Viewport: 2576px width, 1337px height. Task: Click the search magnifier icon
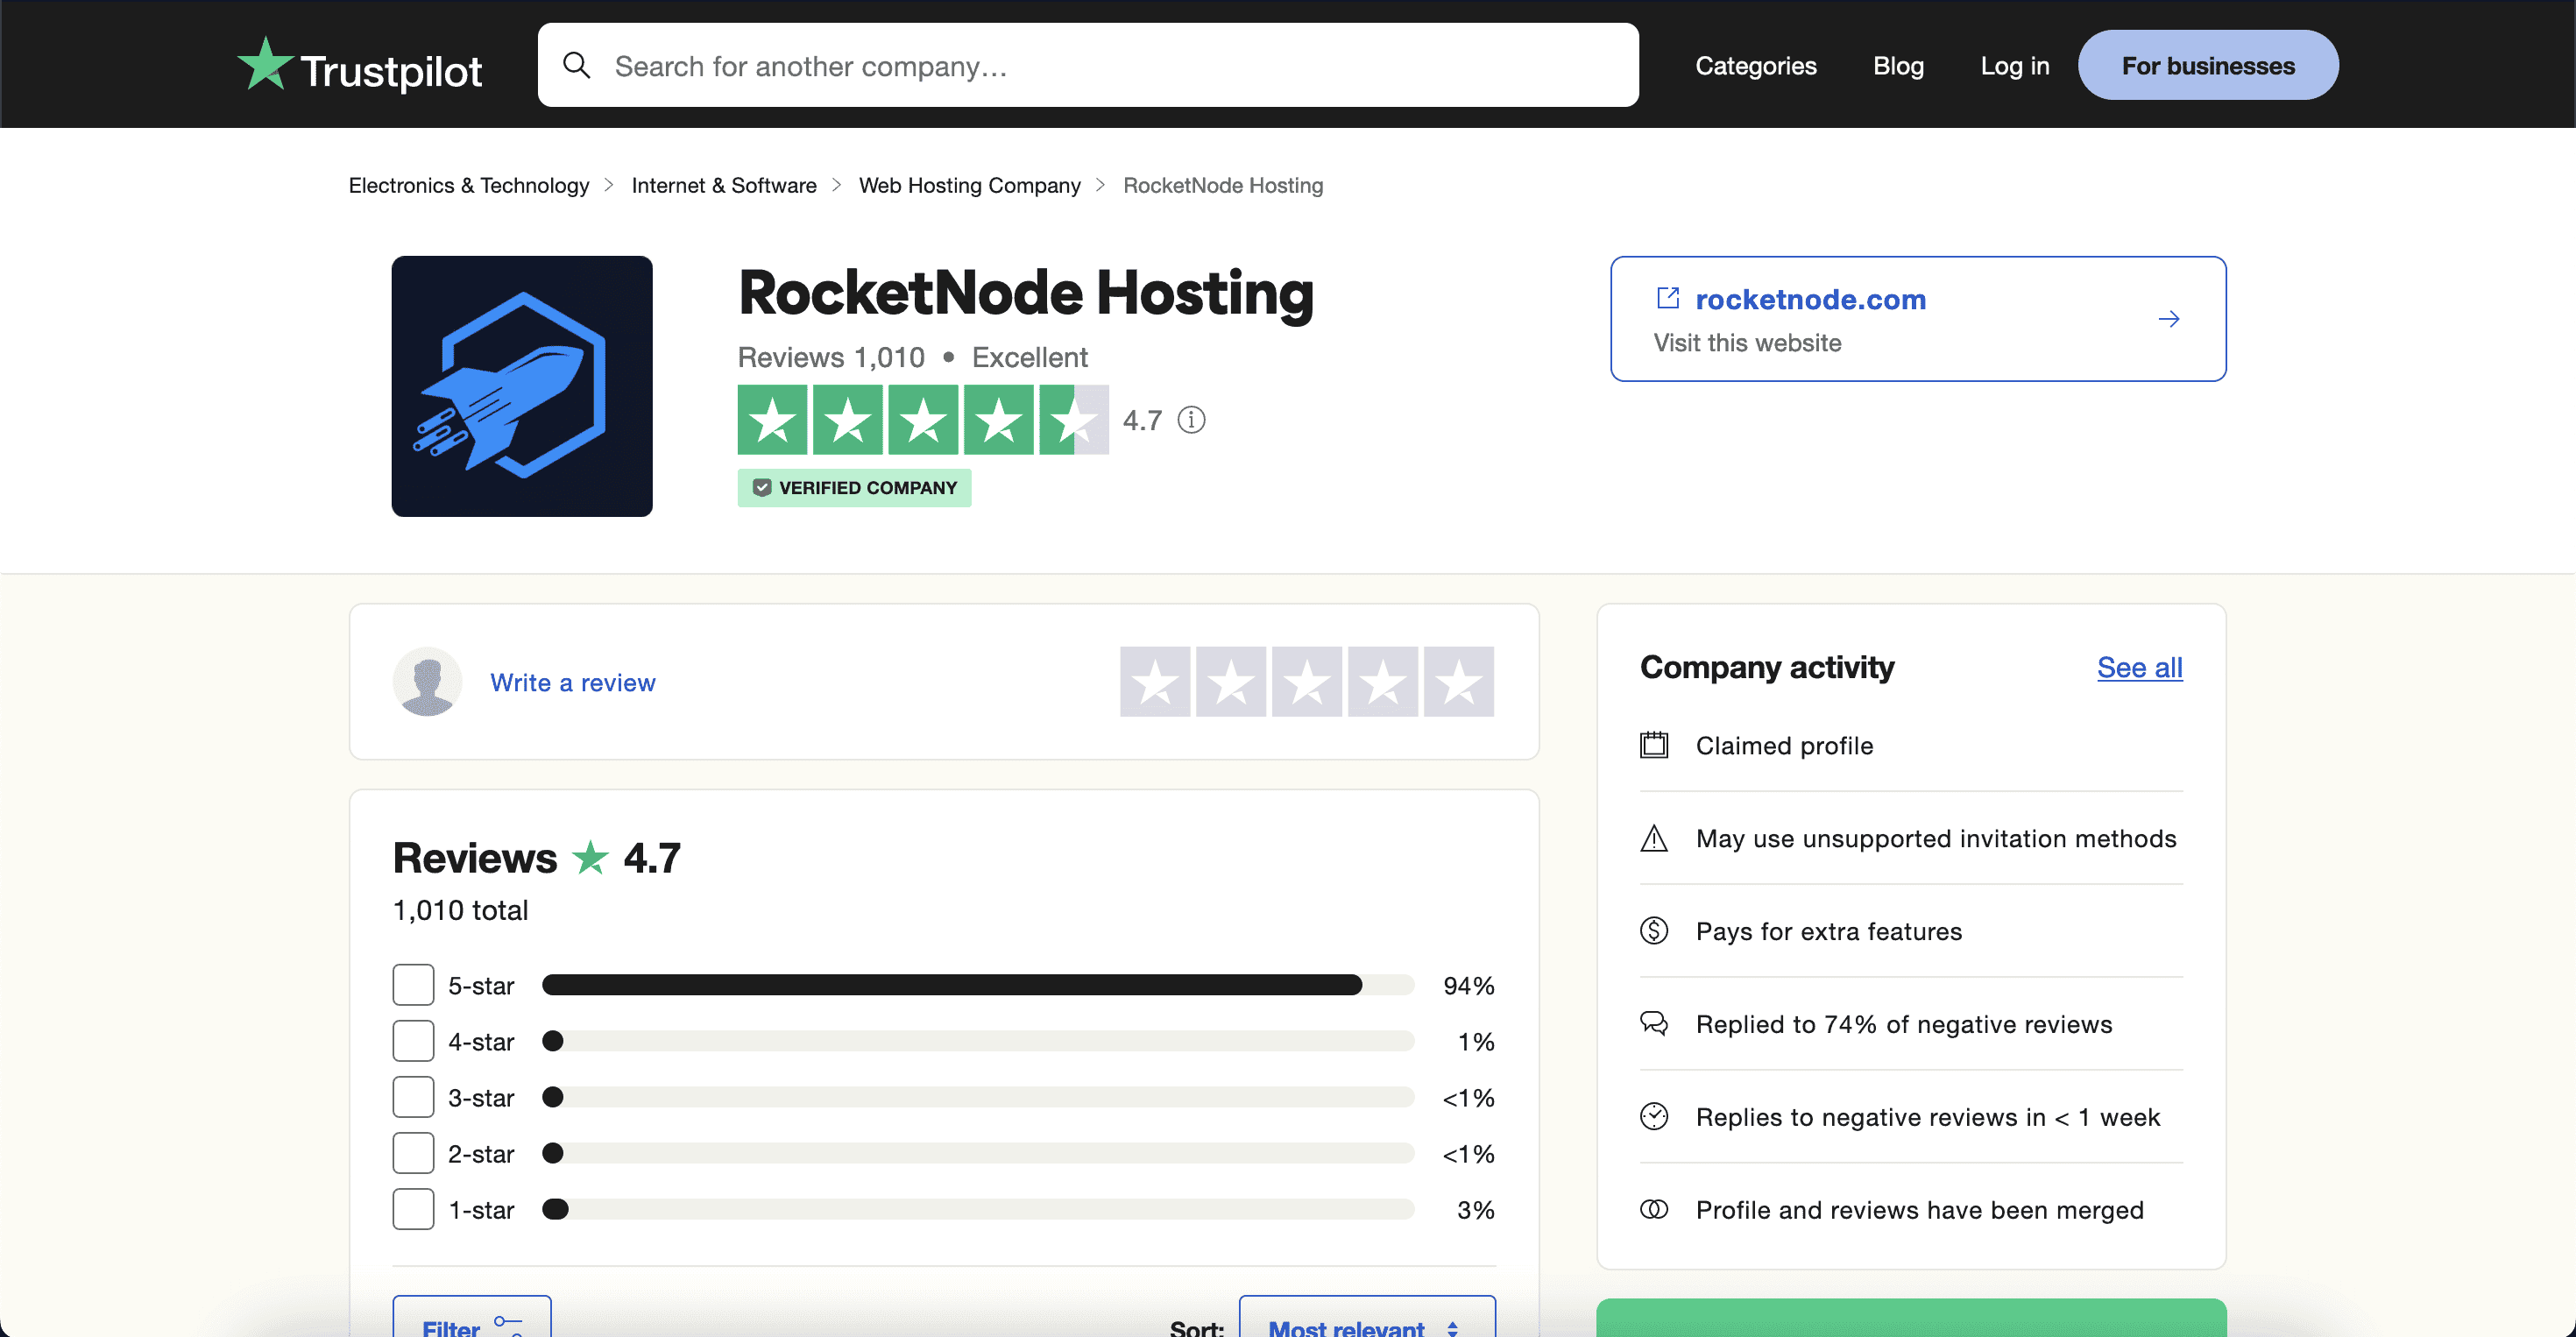click(576, 66)
